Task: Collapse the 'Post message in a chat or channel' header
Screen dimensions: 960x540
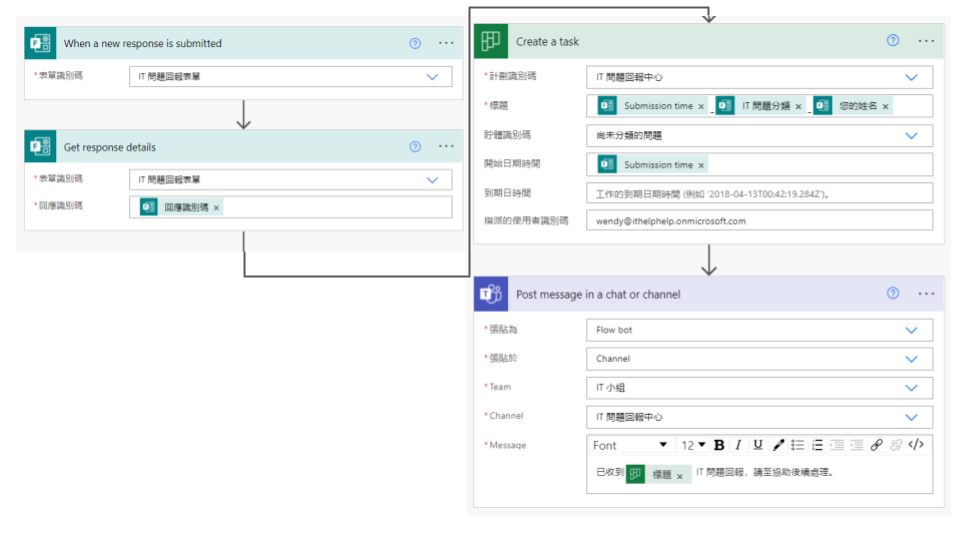Action: coord(709,294)
